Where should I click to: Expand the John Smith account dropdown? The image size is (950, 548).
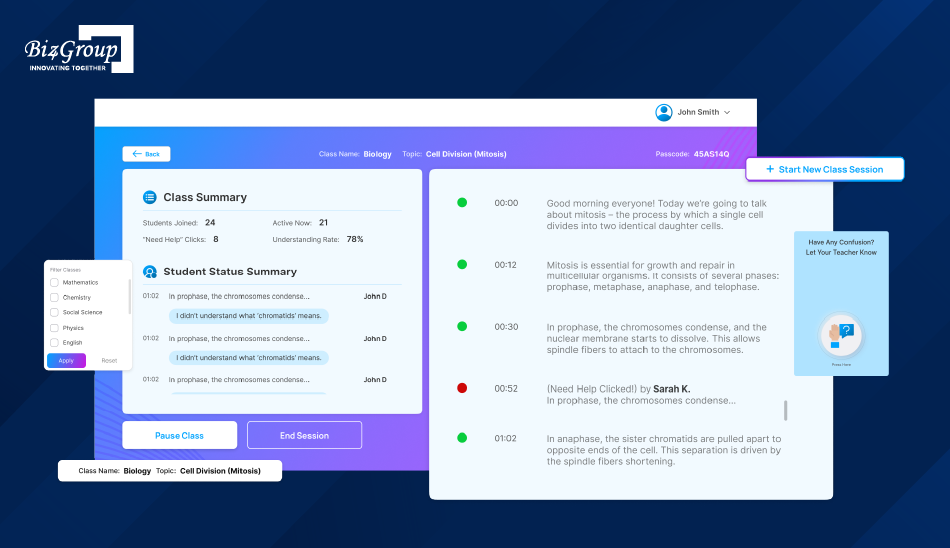727,113
